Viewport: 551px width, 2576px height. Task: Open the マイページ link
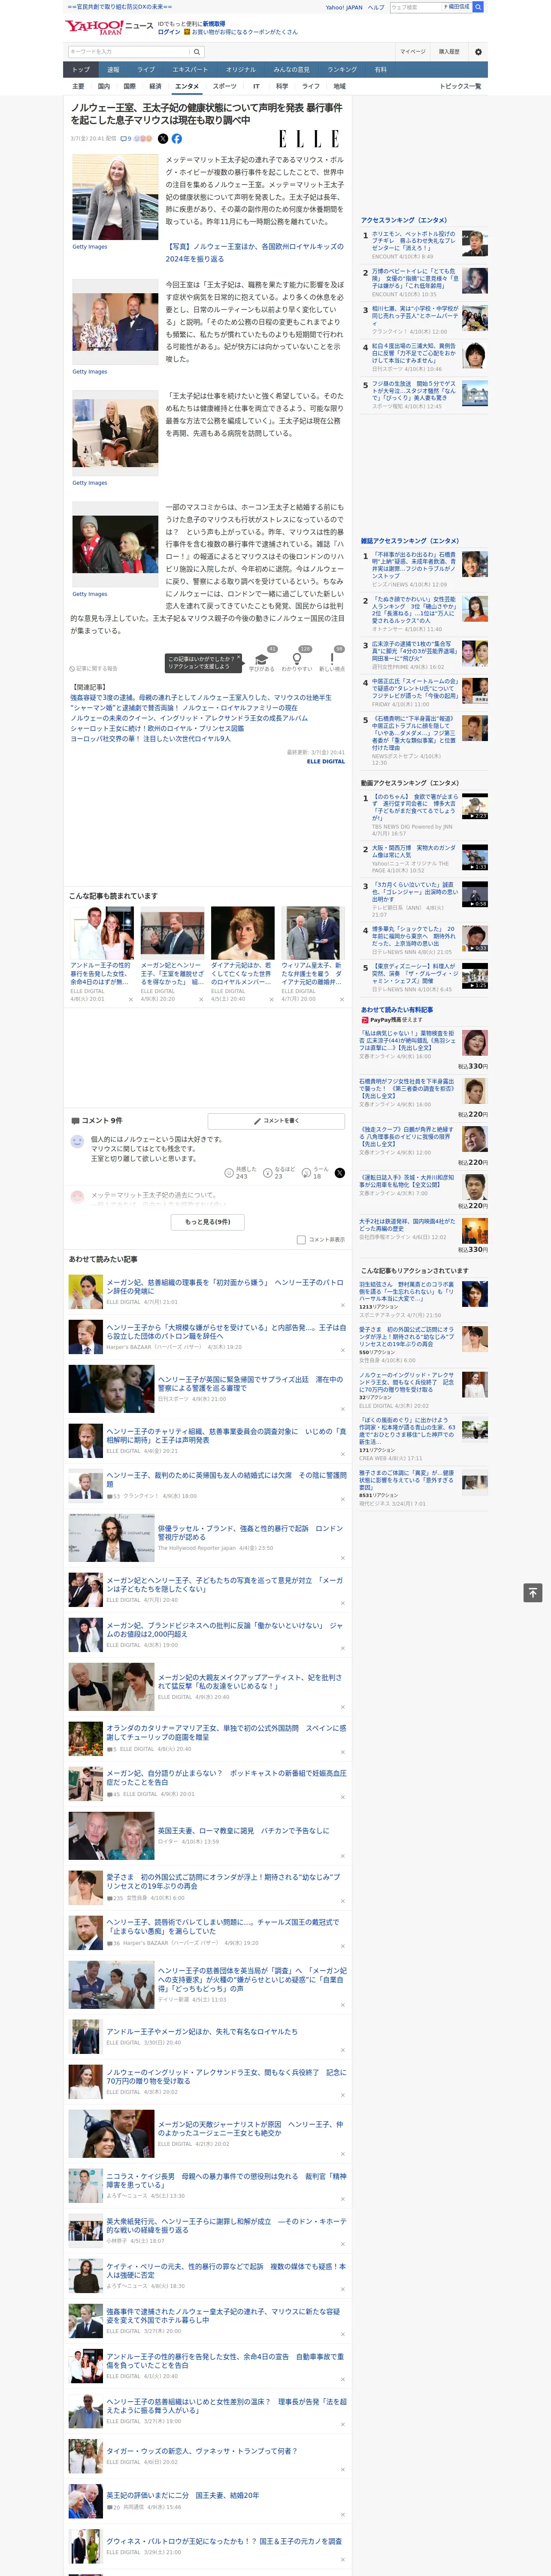[413, 52]
